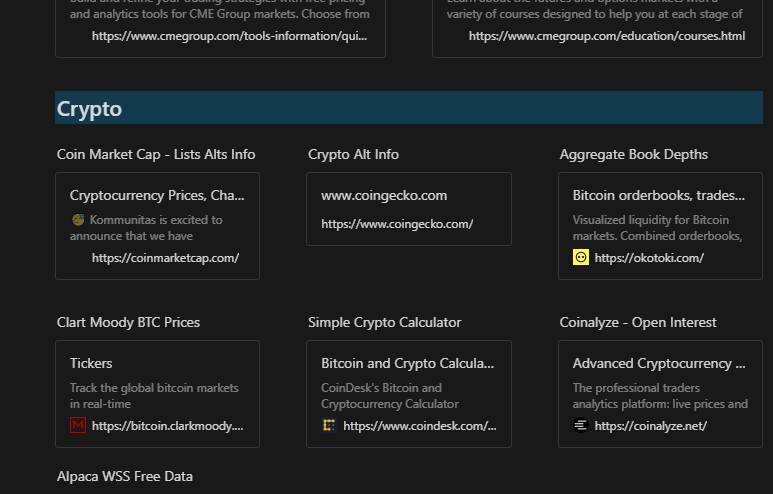Open the cmegroup education courses URL link
This screenshot has height=494, width=773.
pos(607,36)
